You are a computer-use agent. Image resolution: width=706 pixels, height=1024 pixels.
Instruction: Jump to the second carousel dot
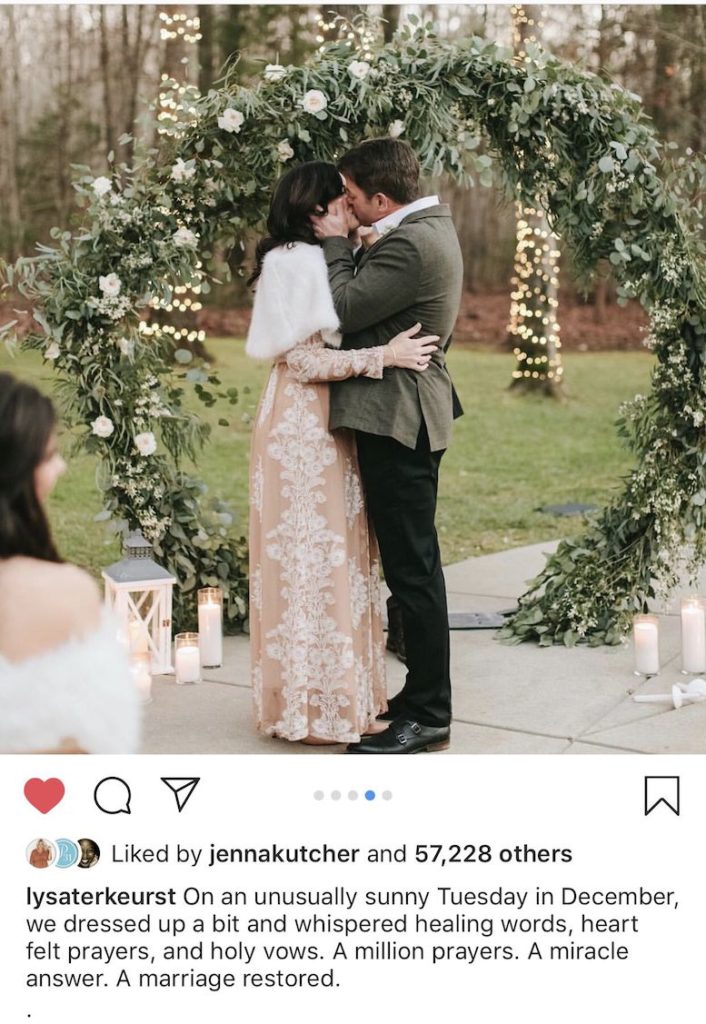[336, 795]
